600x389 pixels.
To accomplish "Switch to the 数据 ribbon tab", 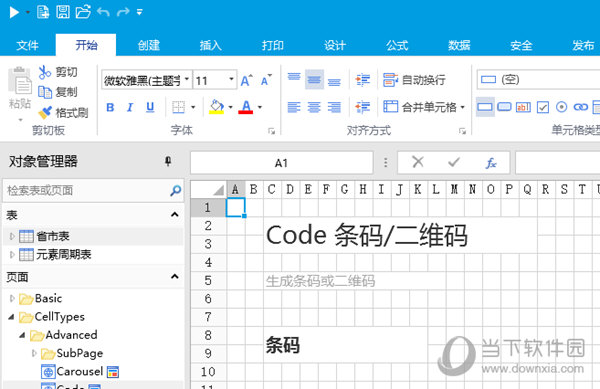I will [459, 45].
